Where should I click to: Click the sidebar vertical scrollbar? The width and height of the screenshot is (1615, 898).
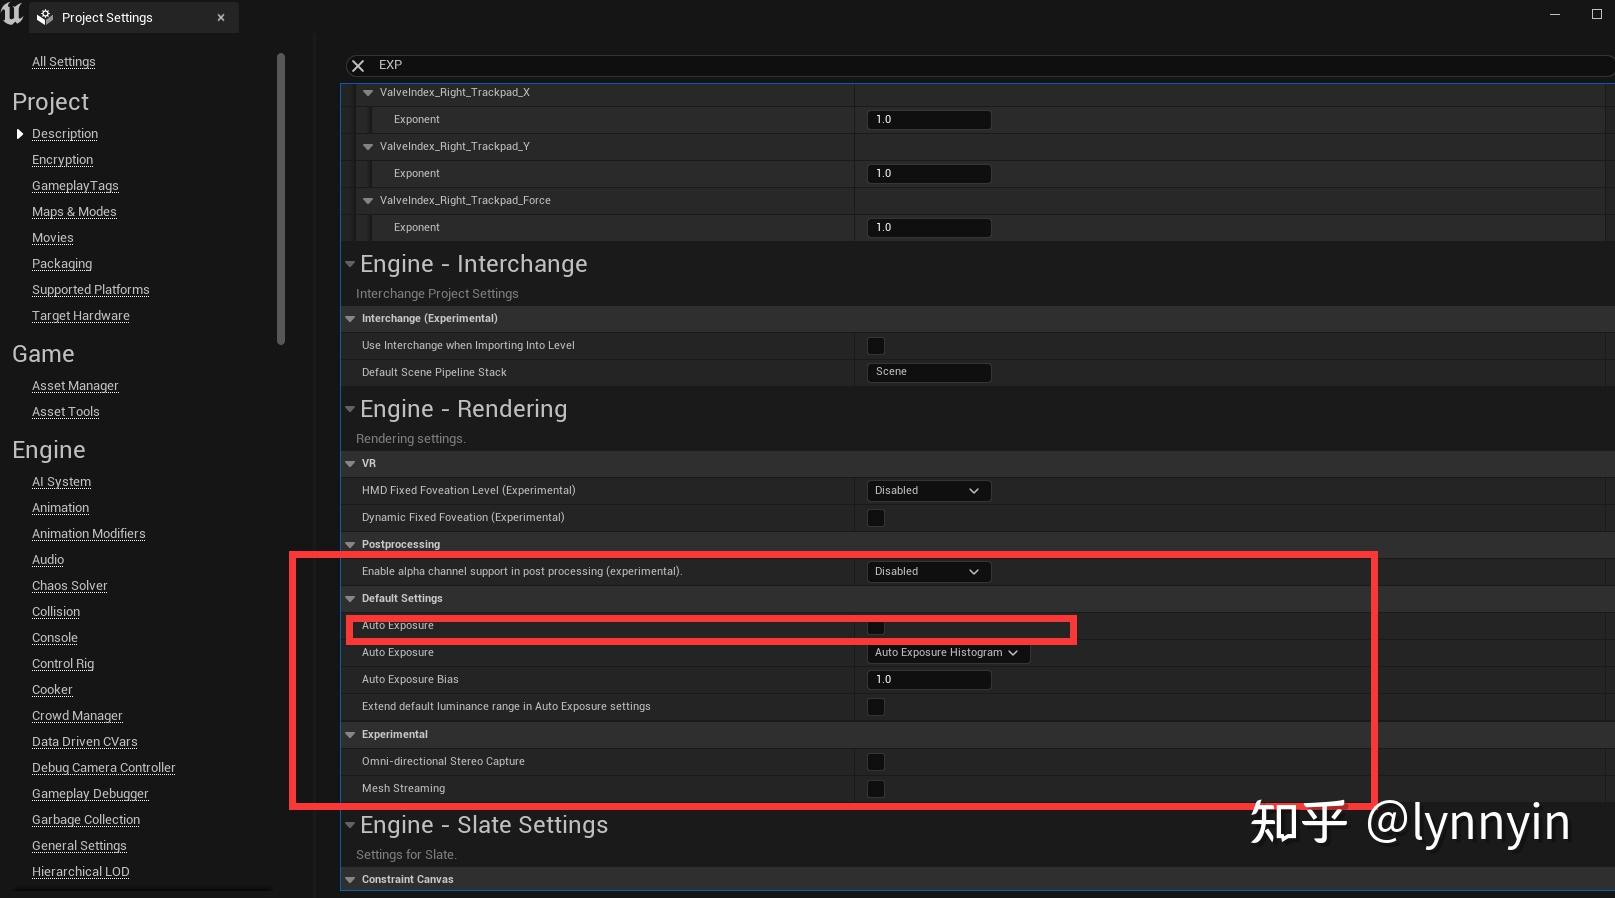coord(281,199)
